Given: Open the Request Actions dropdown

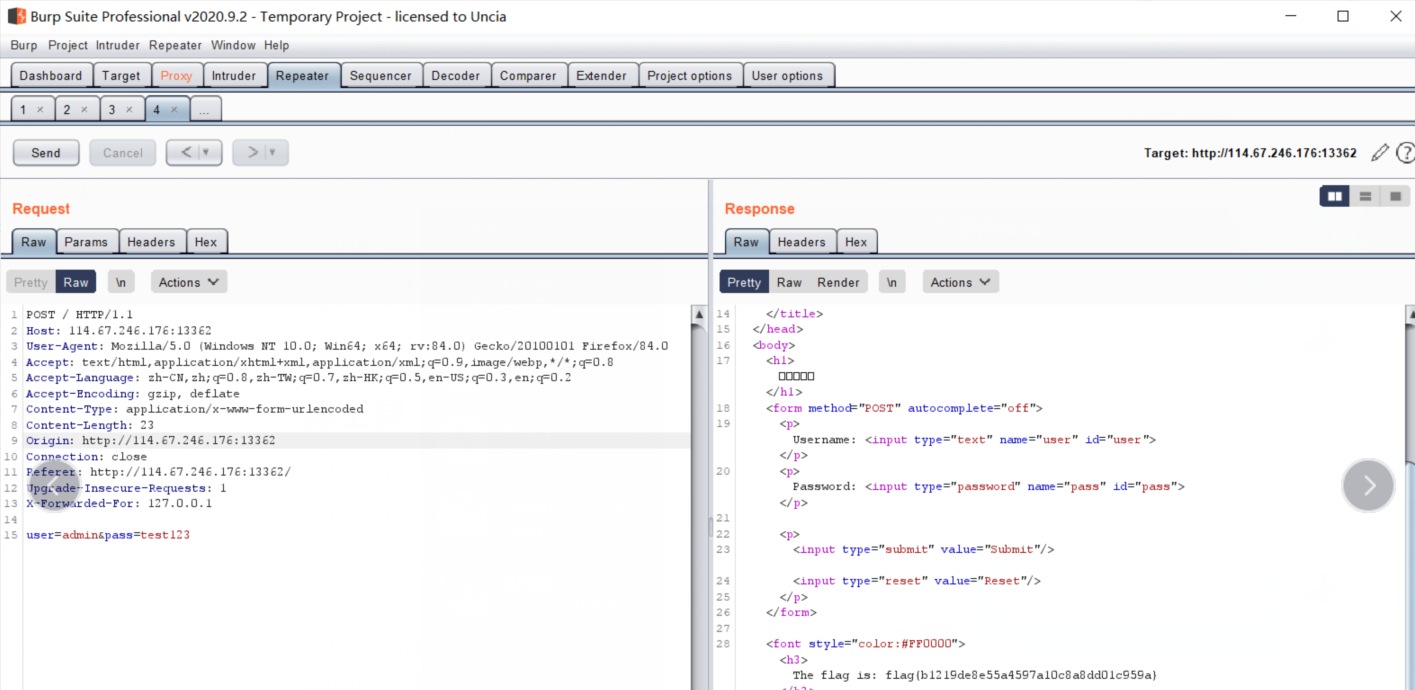Looking at the screenshot, I should tap(189, 282).
